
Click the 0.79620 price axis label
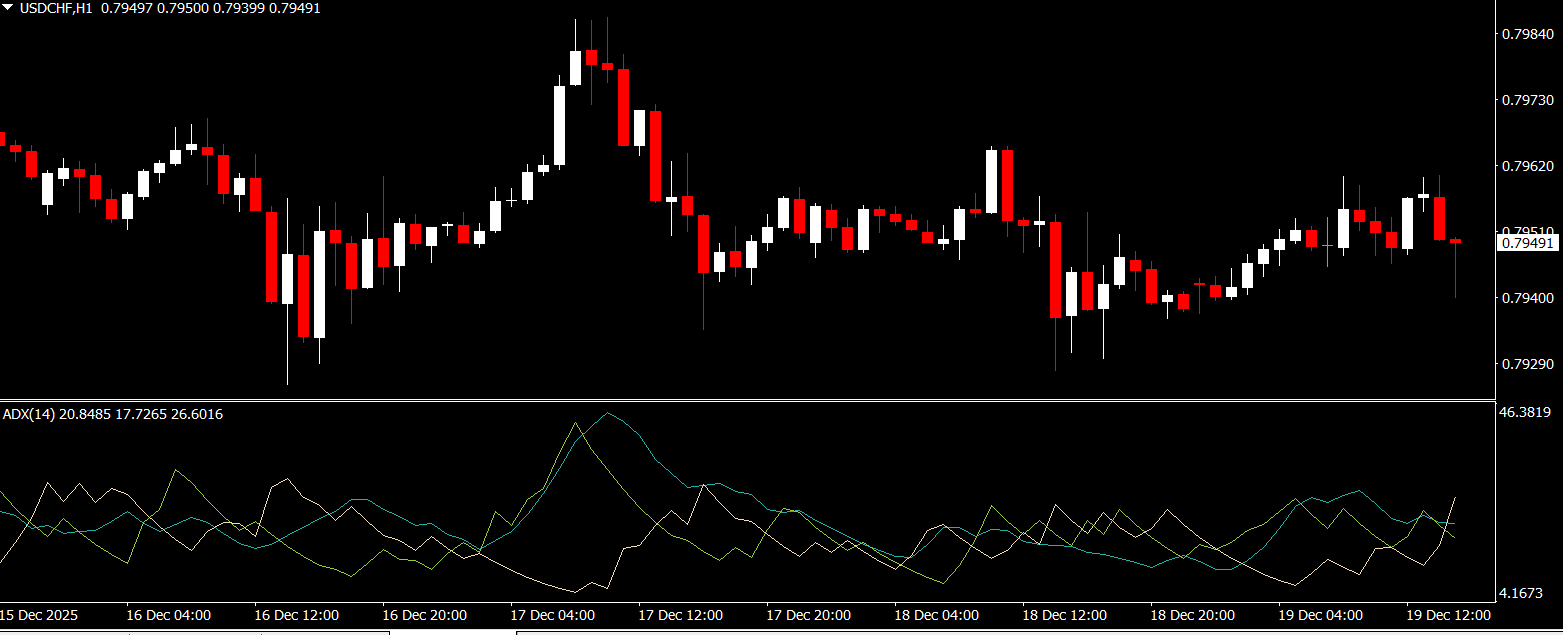coord(1527,166)
